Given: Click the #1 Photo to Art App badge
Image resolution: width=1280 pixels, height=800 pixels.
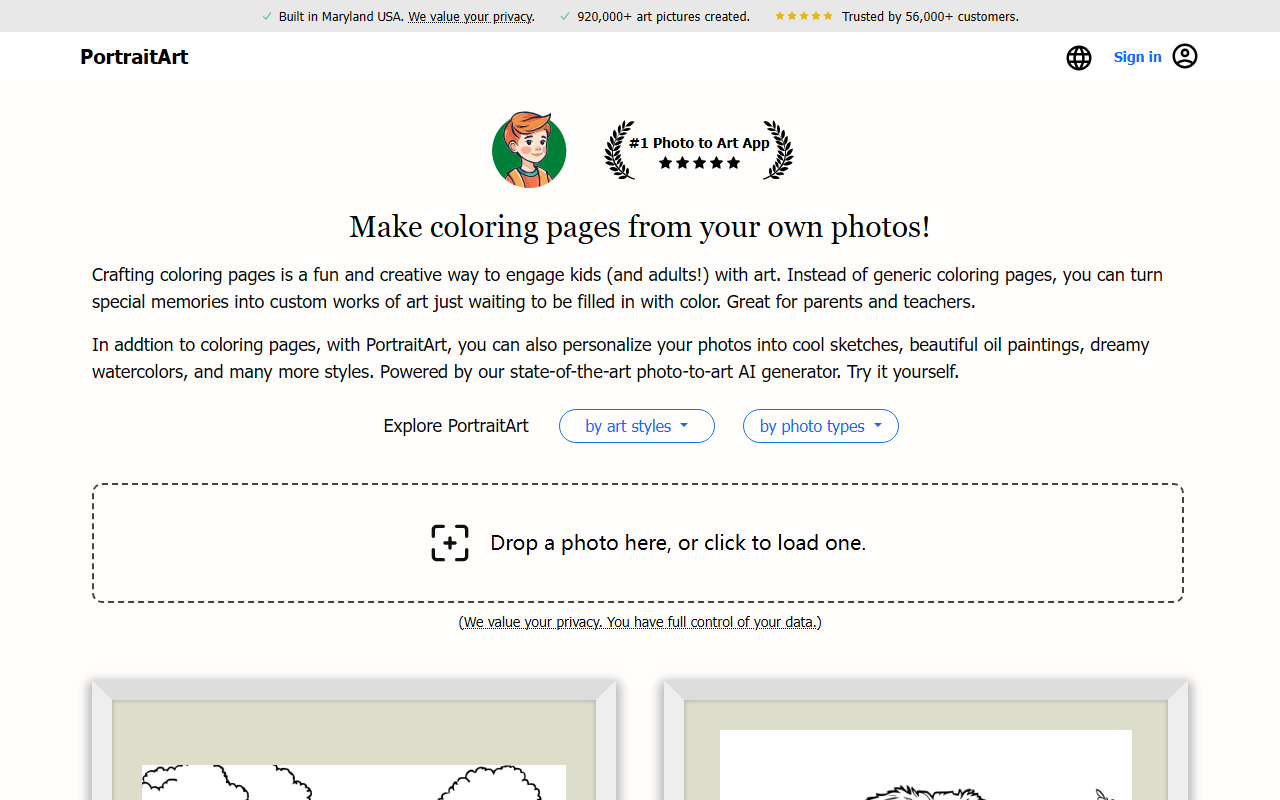Looking at the screenshot, I should [699, 150].
